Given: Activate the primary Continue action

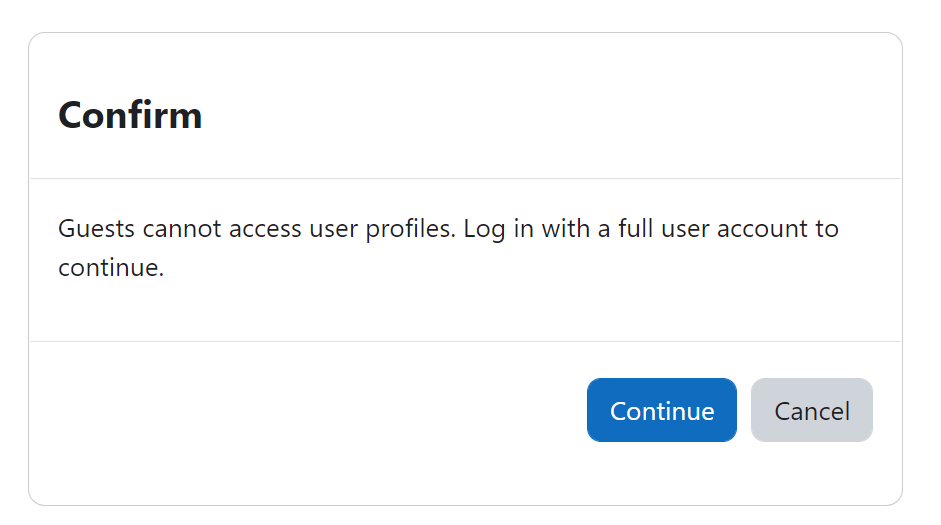Looking at the screenshot, I should pyautogui.click(x=661, y=410).
